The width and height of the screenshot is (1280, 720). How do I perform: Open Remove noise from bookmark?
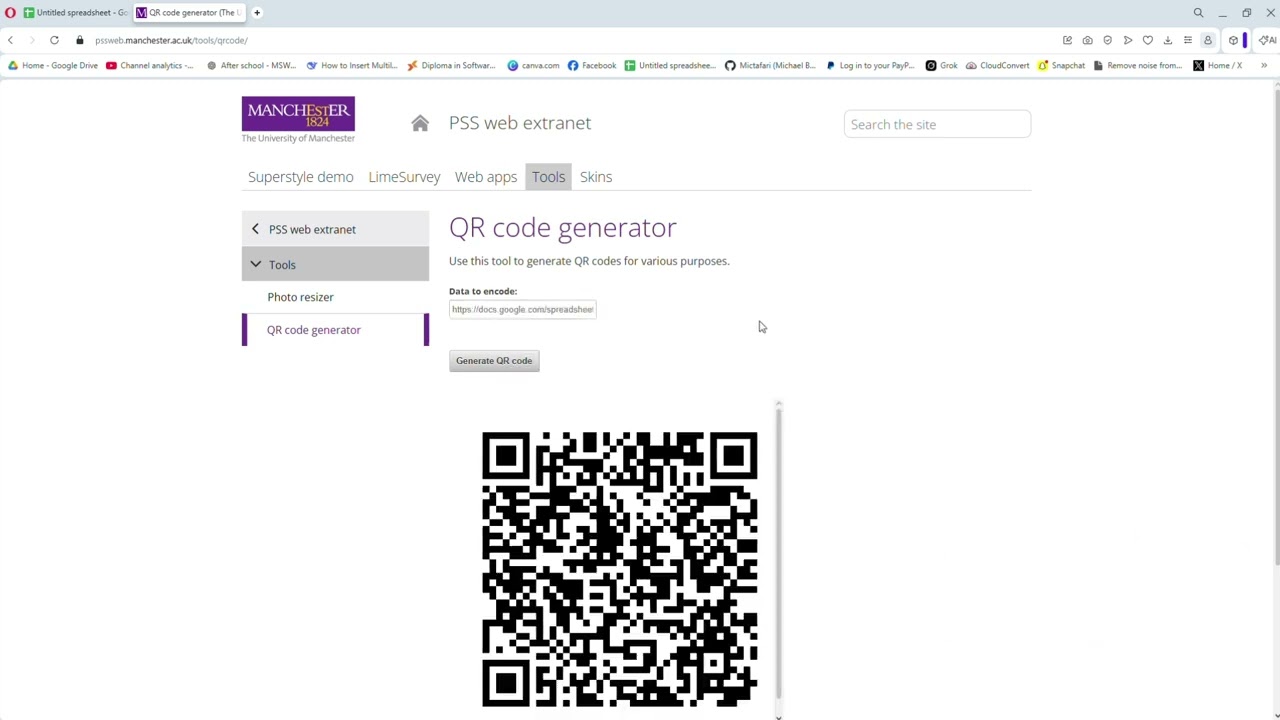click(x=1137, y=66)
